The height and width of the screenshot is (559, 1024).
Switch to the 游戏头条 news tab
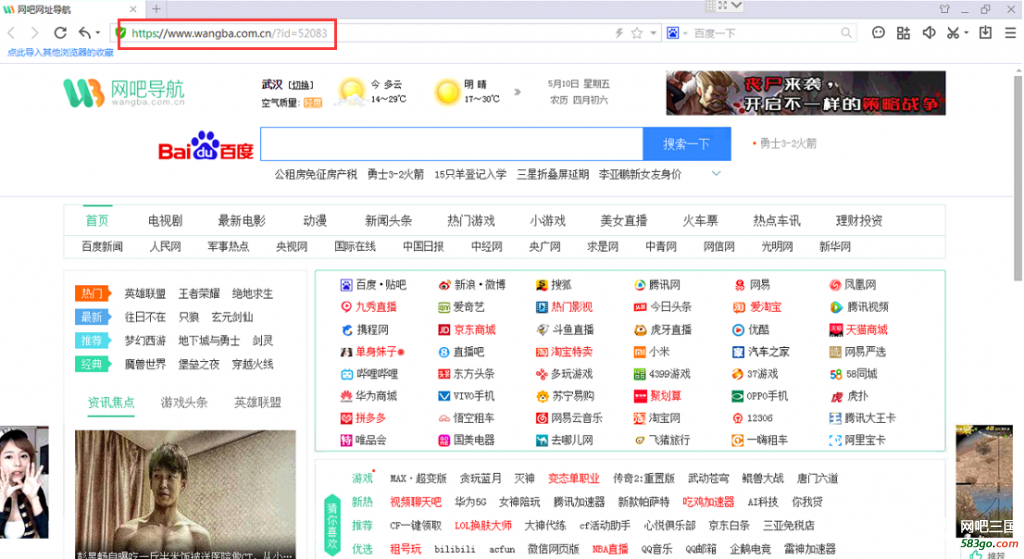pyautogui.click(x=184, y=402)
